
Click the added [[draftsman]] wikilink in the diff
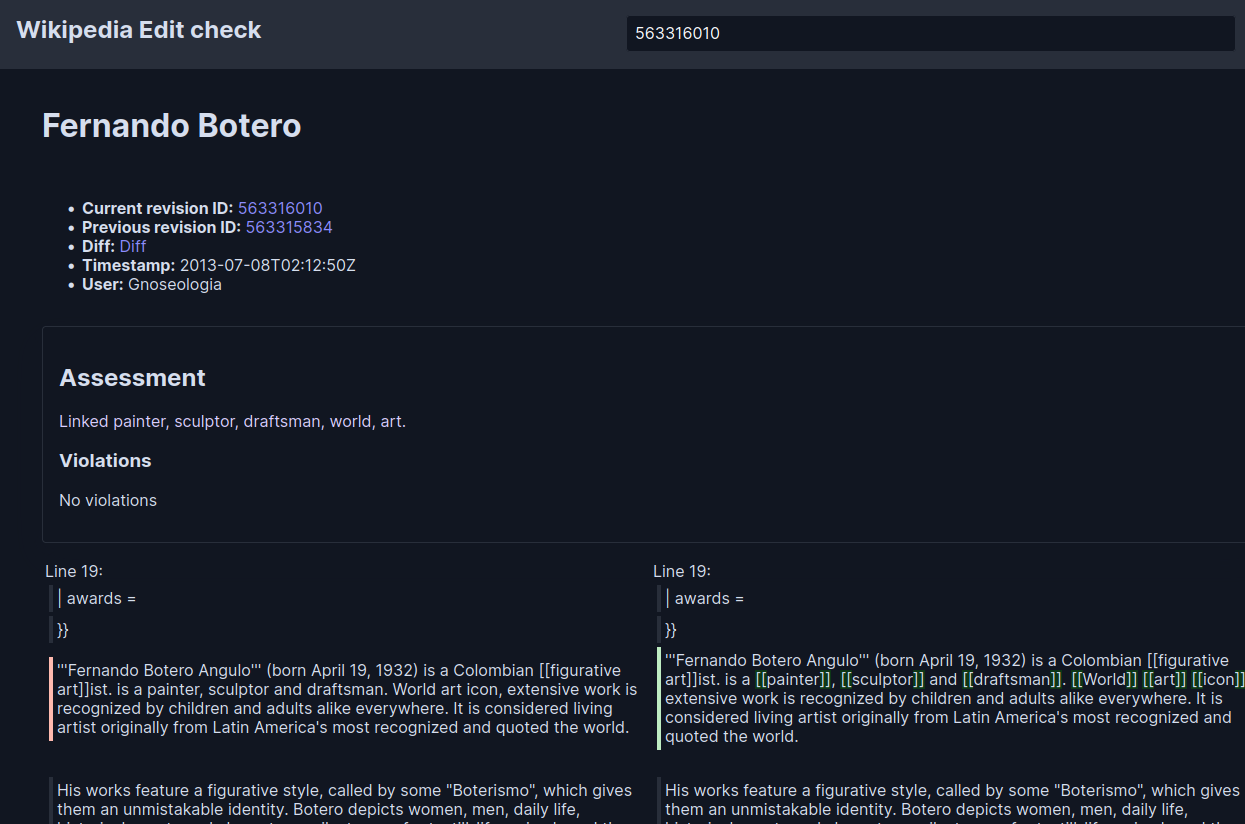click(x=1012, y=679)
